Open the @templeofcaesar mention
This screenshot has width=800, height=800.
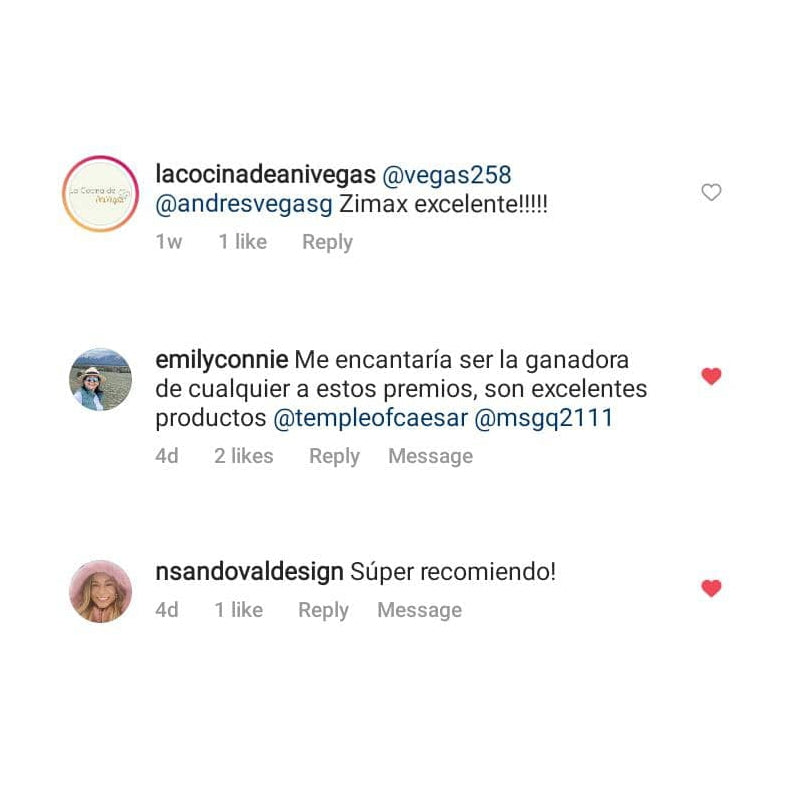370,418
